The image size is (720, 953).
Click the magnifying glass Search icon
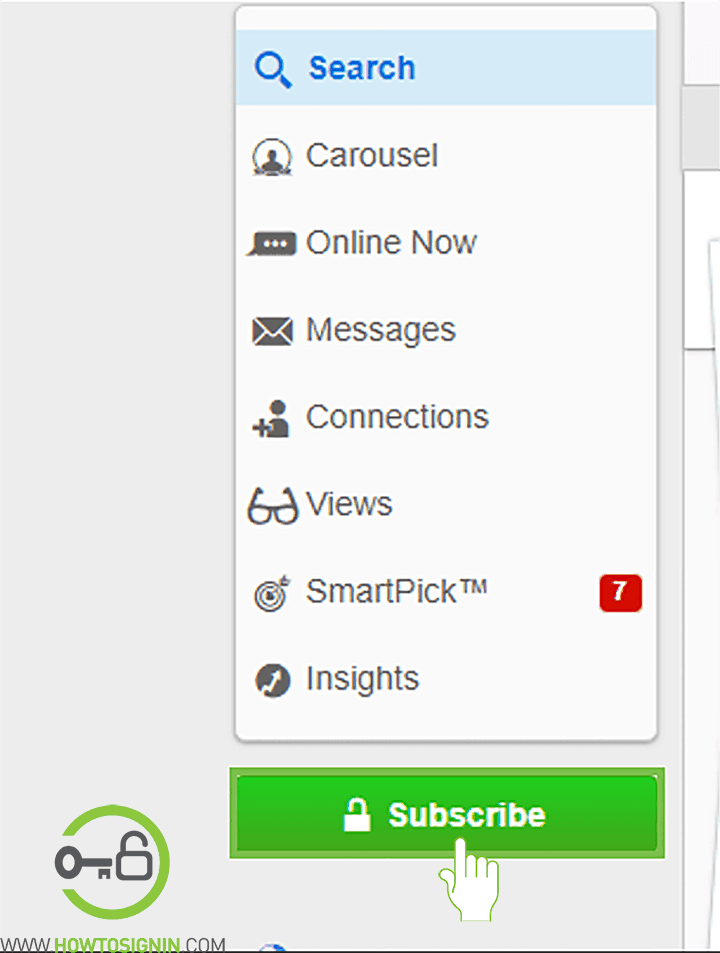click(273, 70)
